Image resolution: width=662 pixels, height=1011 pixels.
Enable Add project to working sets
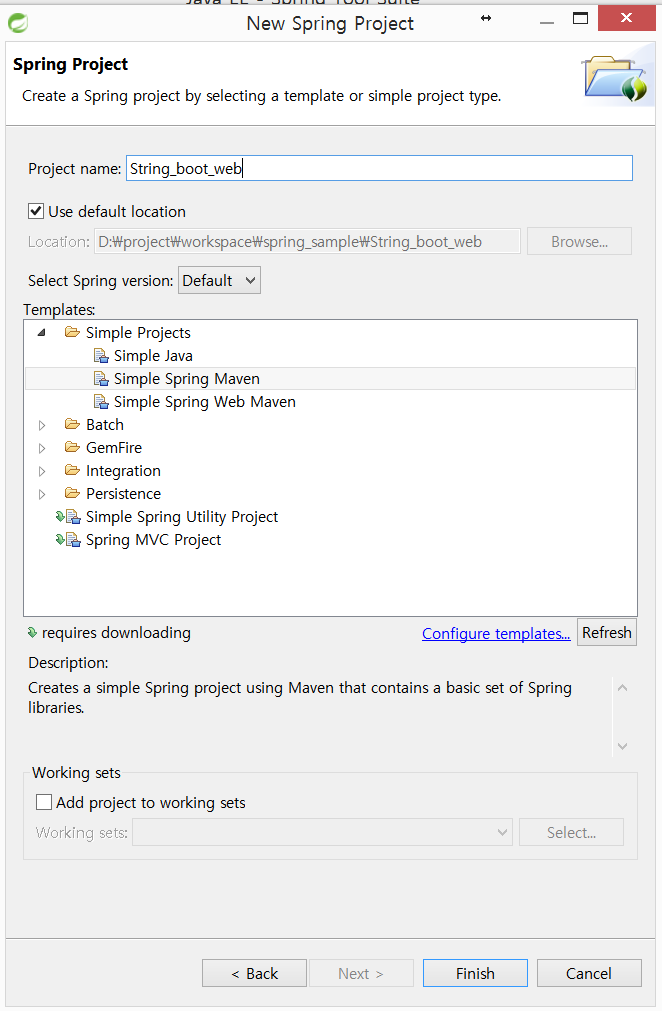44,802
